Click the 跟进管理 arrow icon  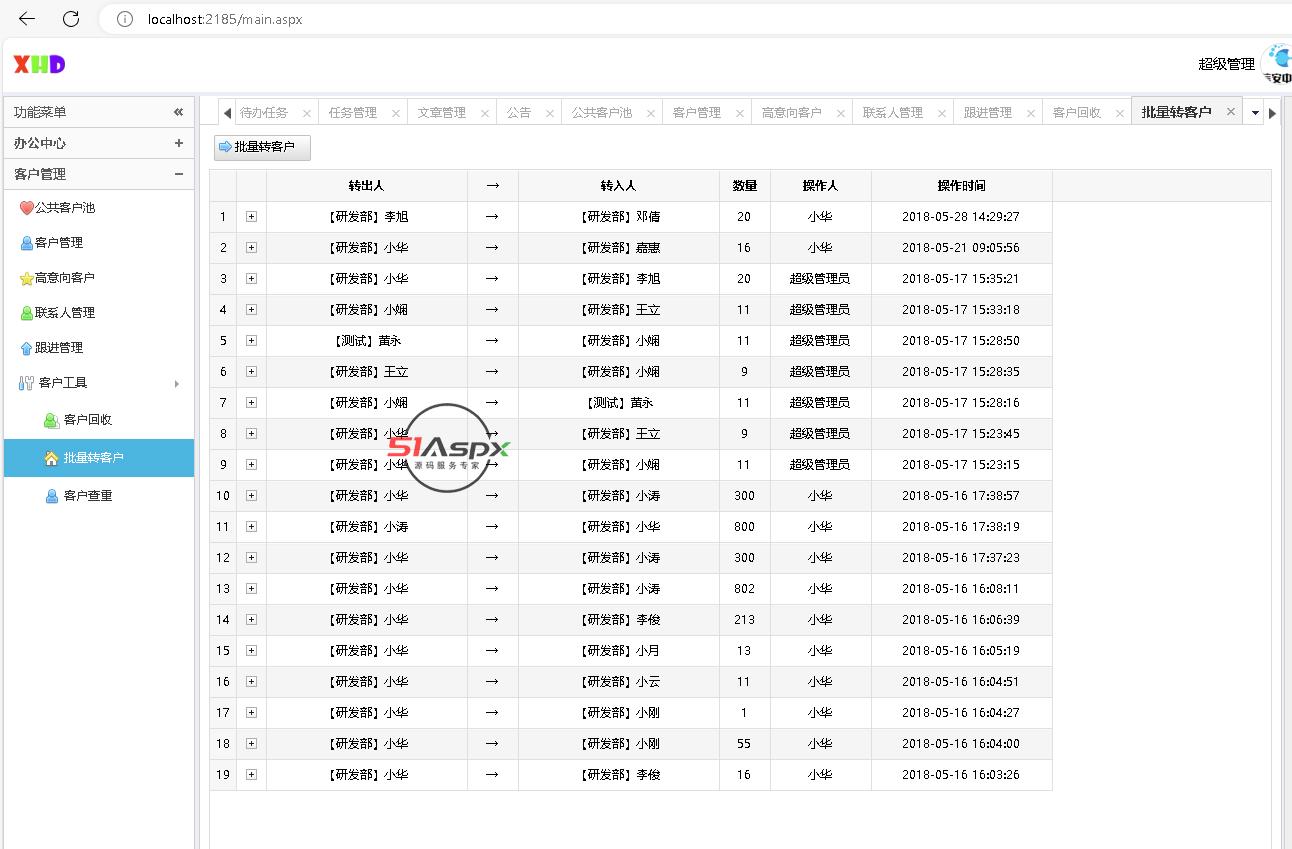coord(27,348)
